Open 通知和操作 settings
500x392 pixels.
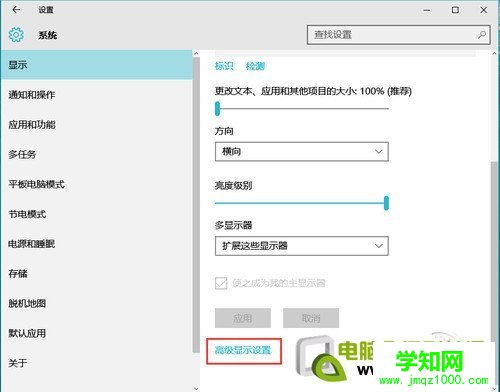click(x=97, y=95)
